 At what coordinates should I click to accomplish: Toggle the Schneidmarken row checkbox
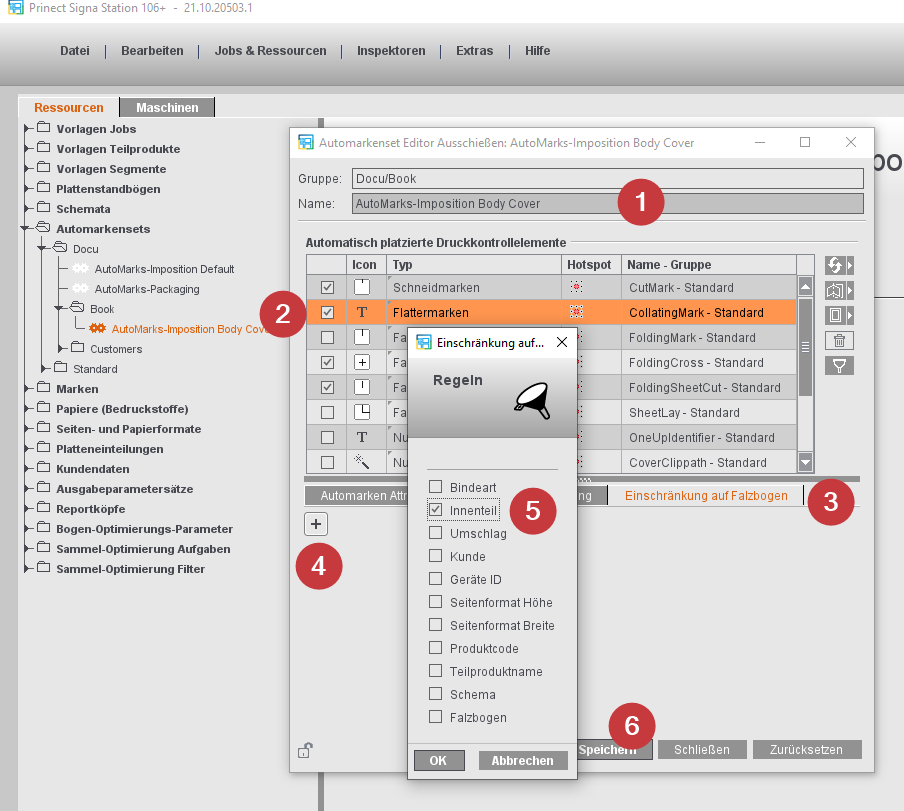tap(327, 287)
